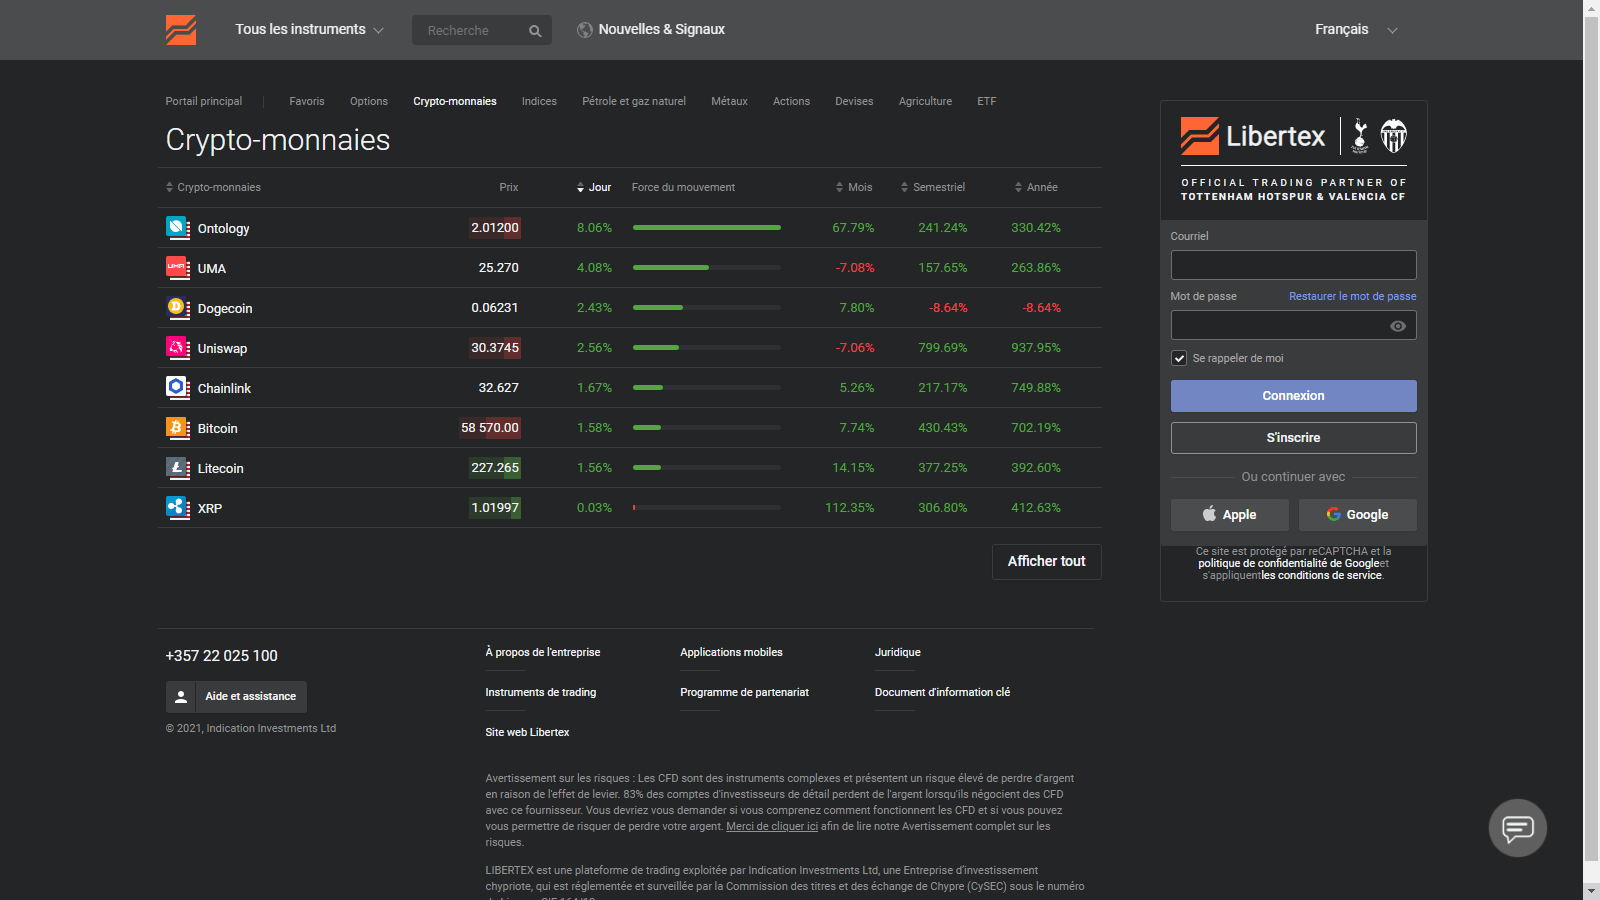Open the Juridique footer link
The width and height of the screenshot is (1600, 900).
pos(898,652)
